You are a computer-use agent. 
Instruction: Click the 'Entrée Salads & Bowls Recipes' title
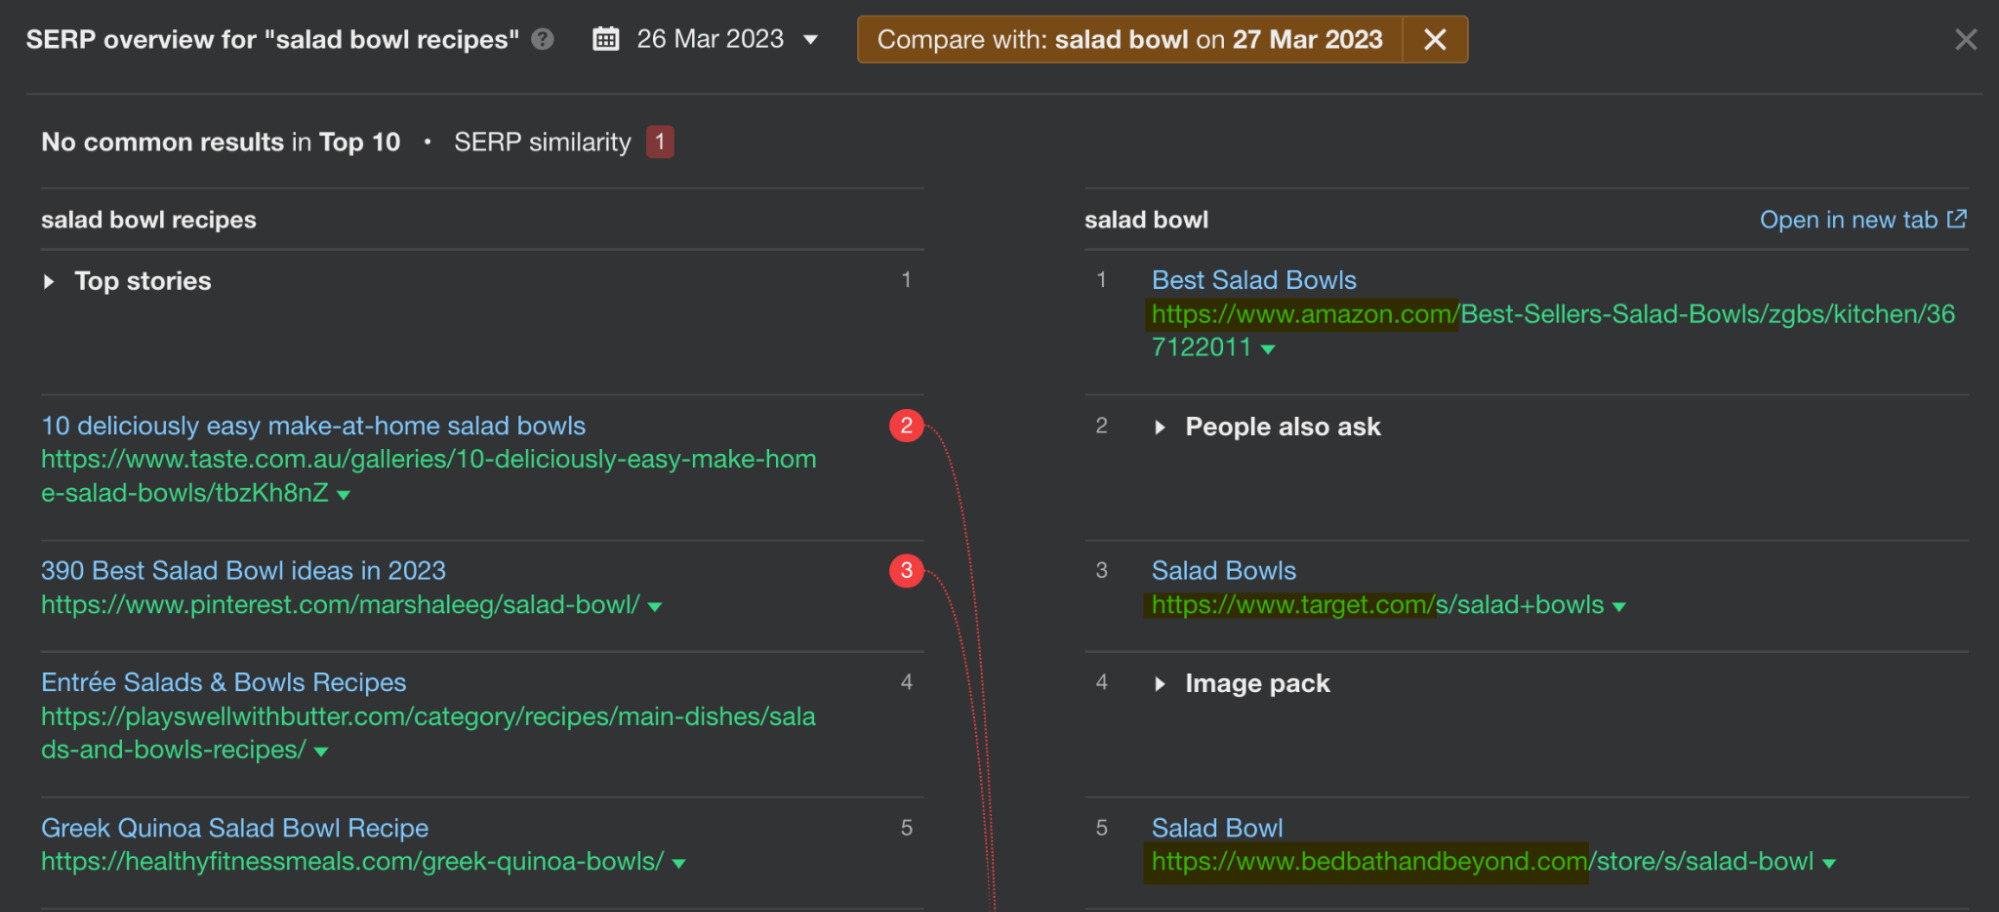(x=223, y=682)
